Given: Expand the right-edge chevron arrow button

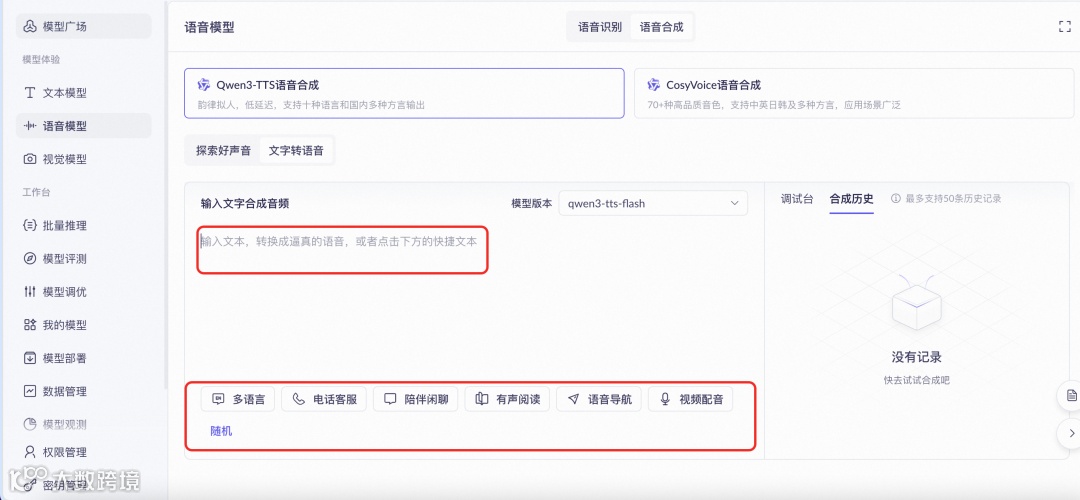Looking at the screenshot, I should tap(1070, 433).
